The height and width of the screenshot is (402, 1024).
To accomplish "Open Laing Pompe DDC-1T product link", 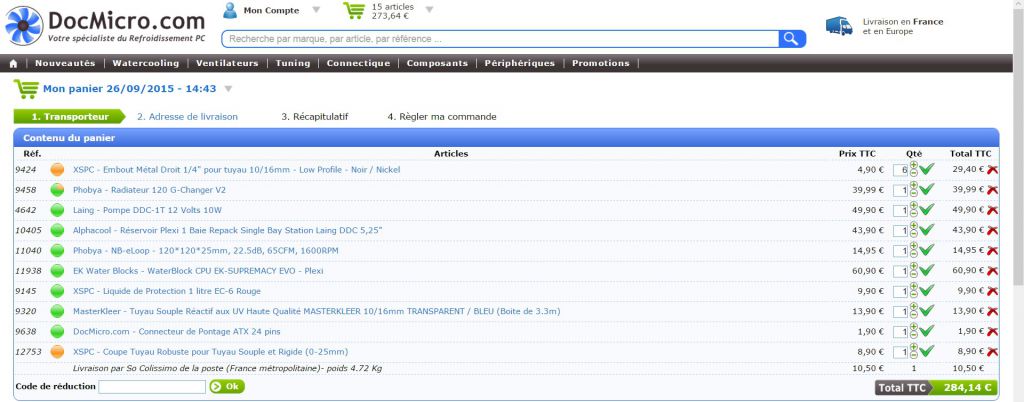I will (148, 210).
